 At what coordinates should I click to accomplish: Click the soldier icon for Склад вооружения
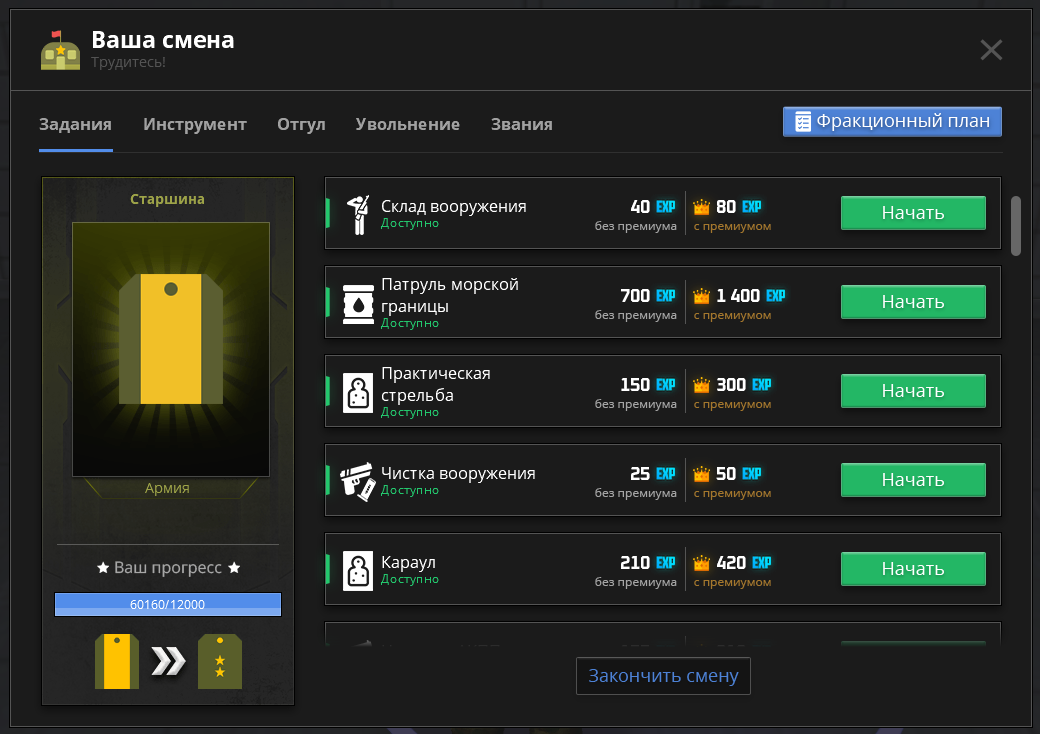point(358,214)
